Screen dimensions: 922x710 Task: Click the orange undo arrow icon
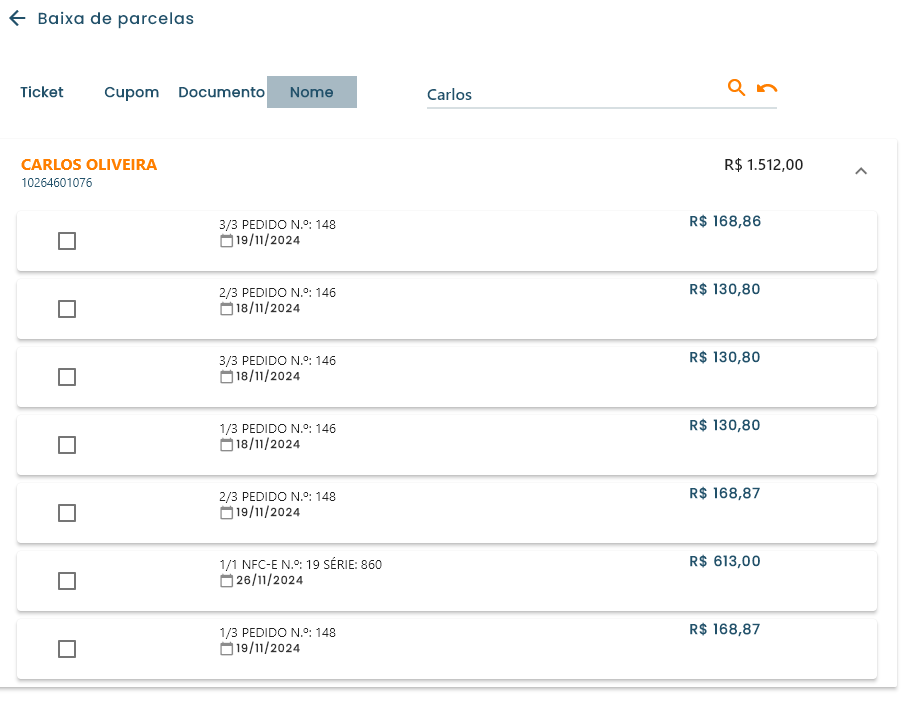[767, 89]
